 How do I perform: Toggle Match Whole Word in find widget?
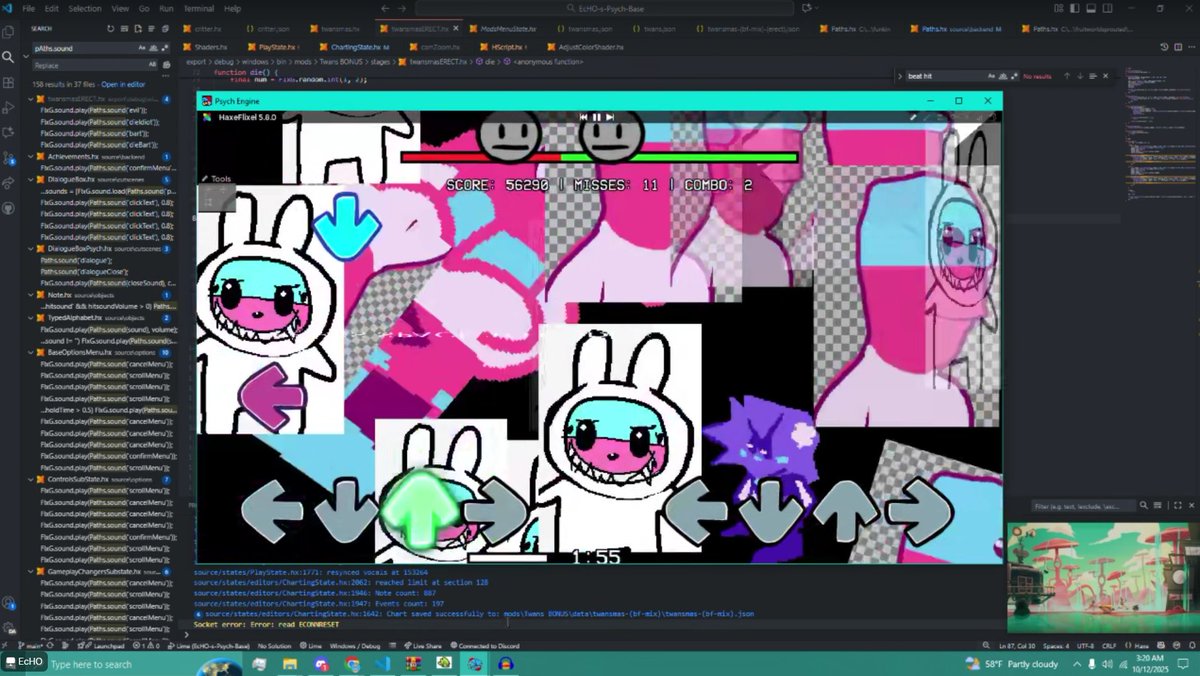click(x=1003, y=76)
